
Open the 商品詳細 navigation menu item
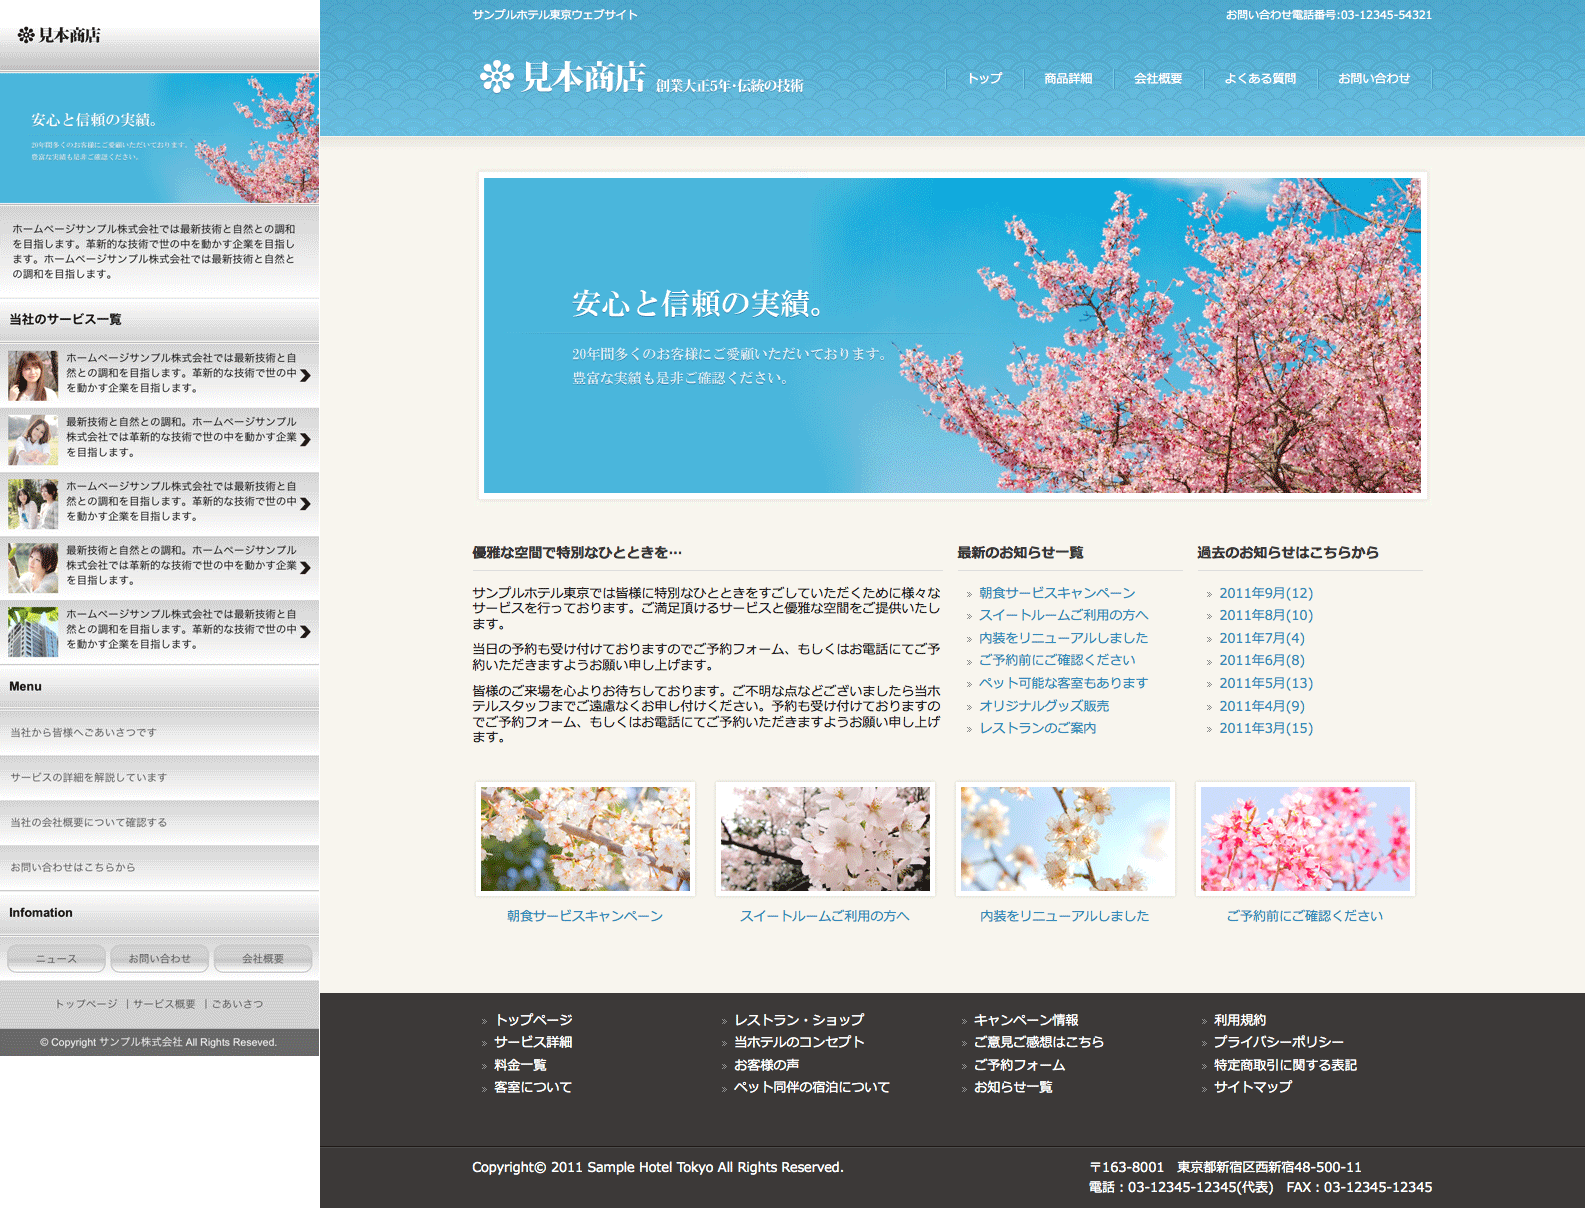pos(1067,78)
